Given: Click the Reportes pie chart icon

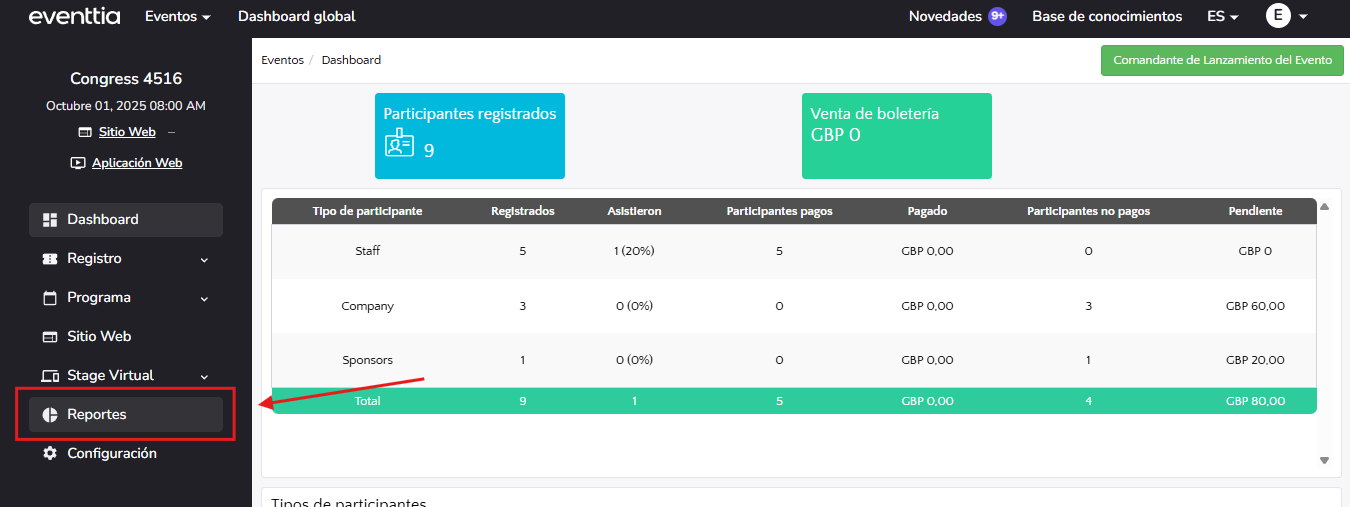Looking at the screenshot, I should click(50, 415).
